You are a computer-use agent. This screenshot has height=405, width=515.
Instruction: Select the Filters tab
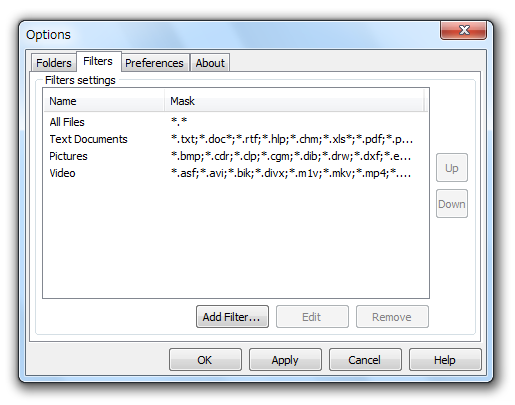pyautogui.click(x=98, y=61)
